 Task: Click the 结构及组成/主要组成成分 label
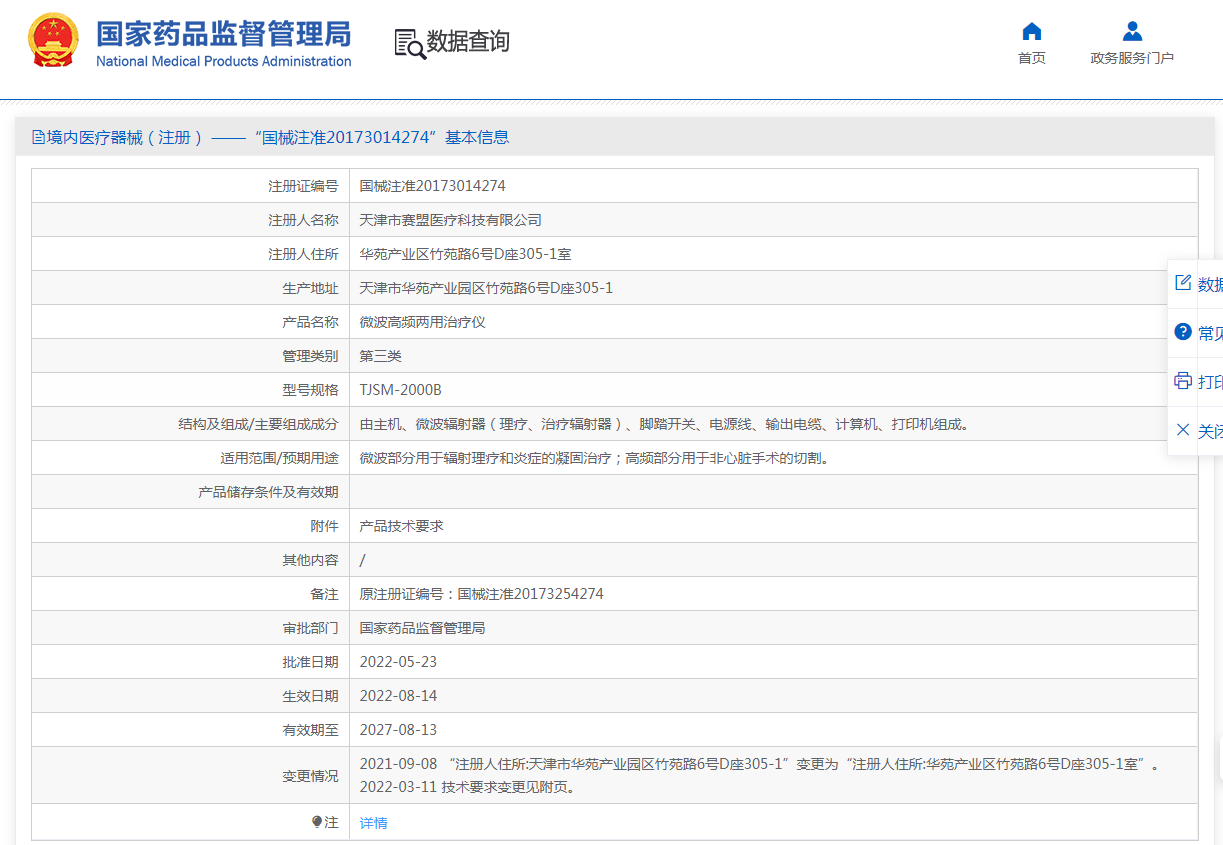click(258, 424)
